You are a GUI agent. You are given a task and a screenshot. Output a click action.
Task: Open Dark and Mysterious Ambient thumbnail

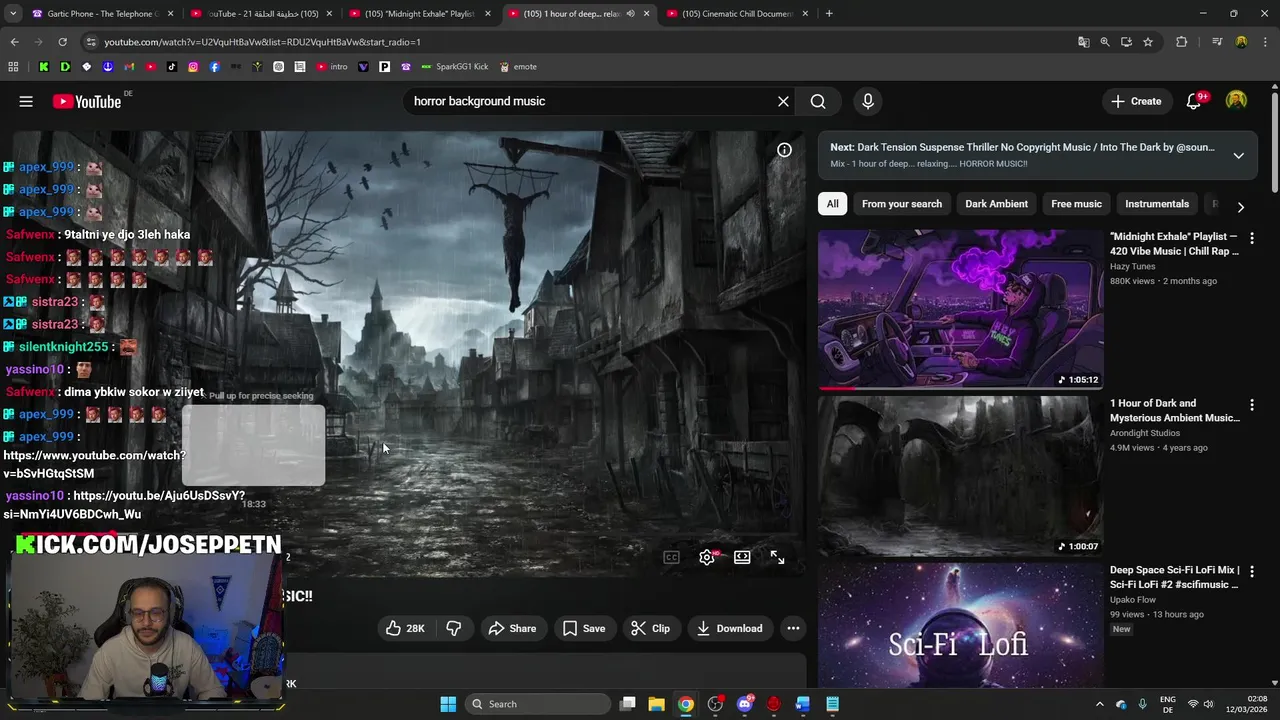pos(961,476)
